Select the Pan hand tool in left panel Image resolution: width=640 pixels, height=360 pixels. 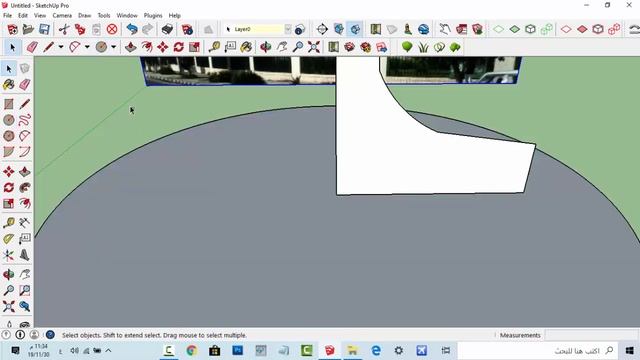click(x=24, y=275)
